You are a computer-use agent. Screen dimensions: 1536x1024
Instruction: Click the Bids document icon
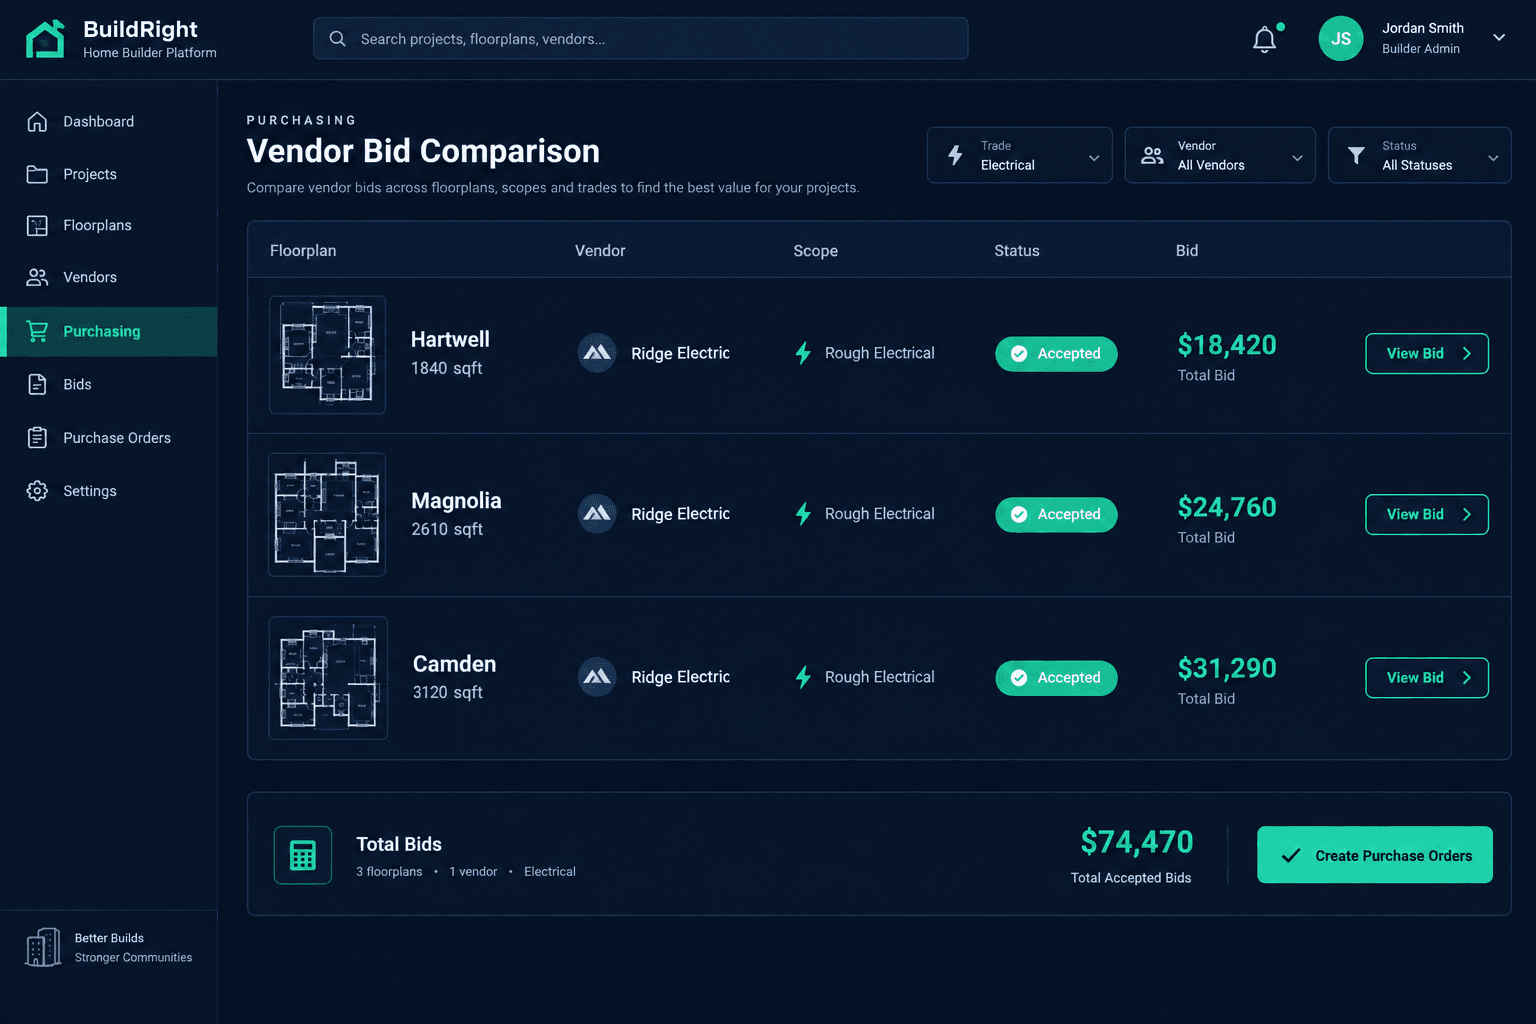[x=37, y=384]
